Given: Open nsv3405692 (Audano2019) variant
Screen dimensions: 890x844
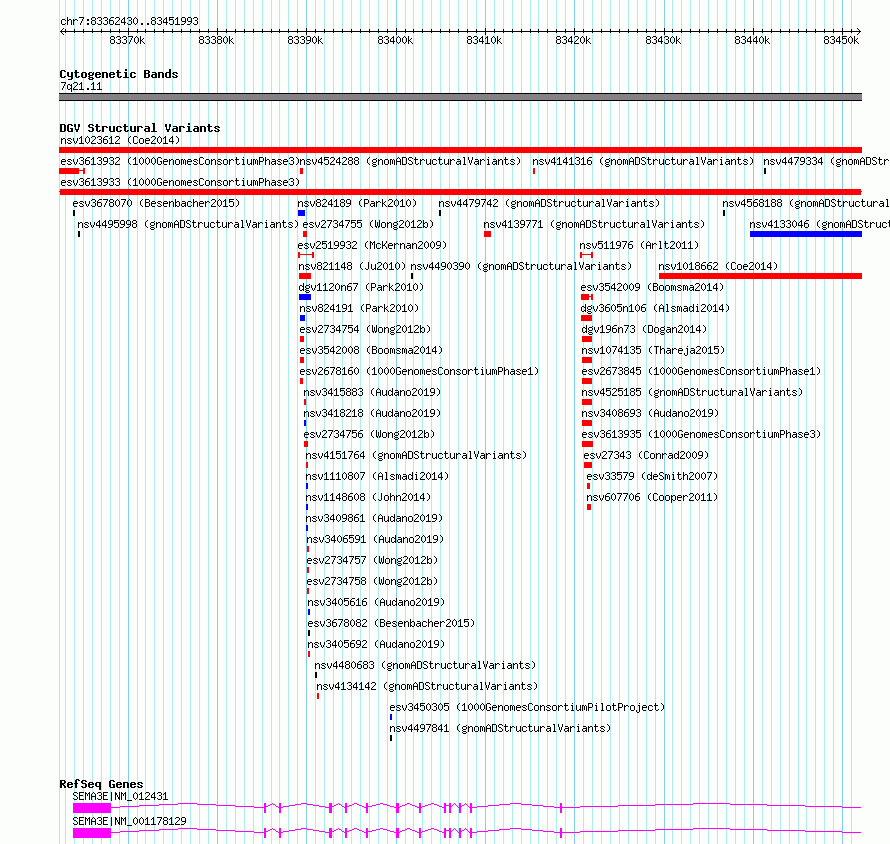Looking at the screenshot, I should click(x=376, y=644).
